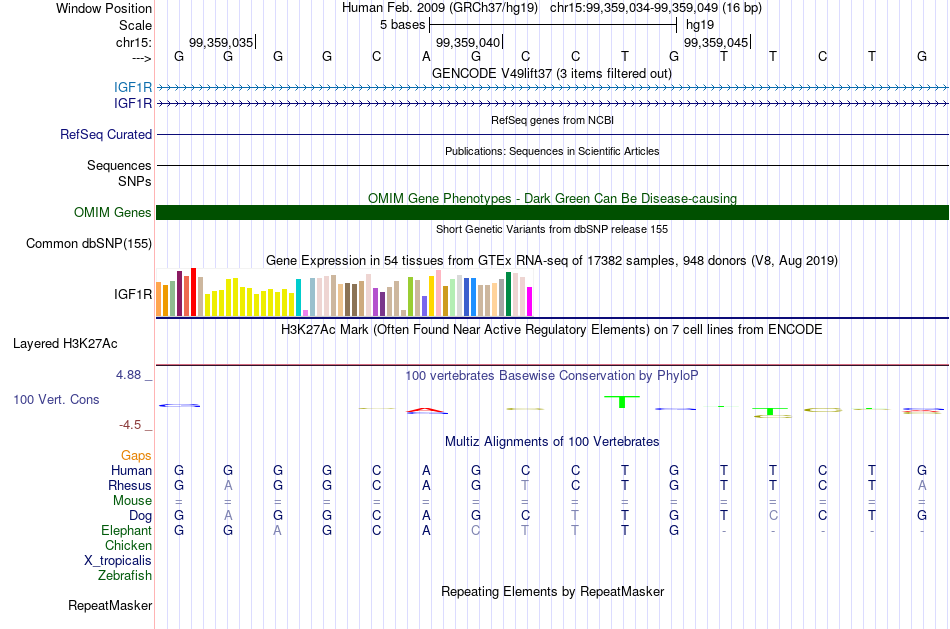Open the 100 Vert. Cons track settings
This screenshot has width=950, height=629.
pyautogui.click(x=56, y=399)
